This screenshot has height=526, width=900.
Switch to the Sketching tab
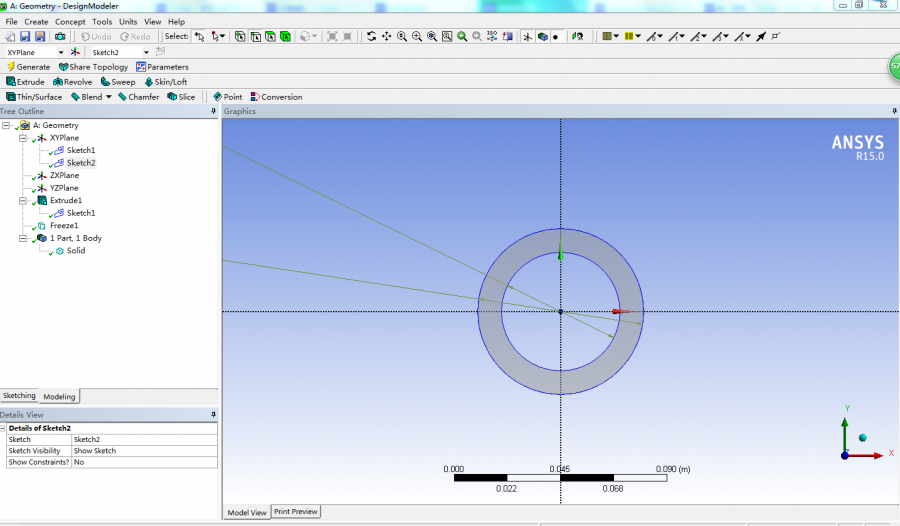coord(19,396)
